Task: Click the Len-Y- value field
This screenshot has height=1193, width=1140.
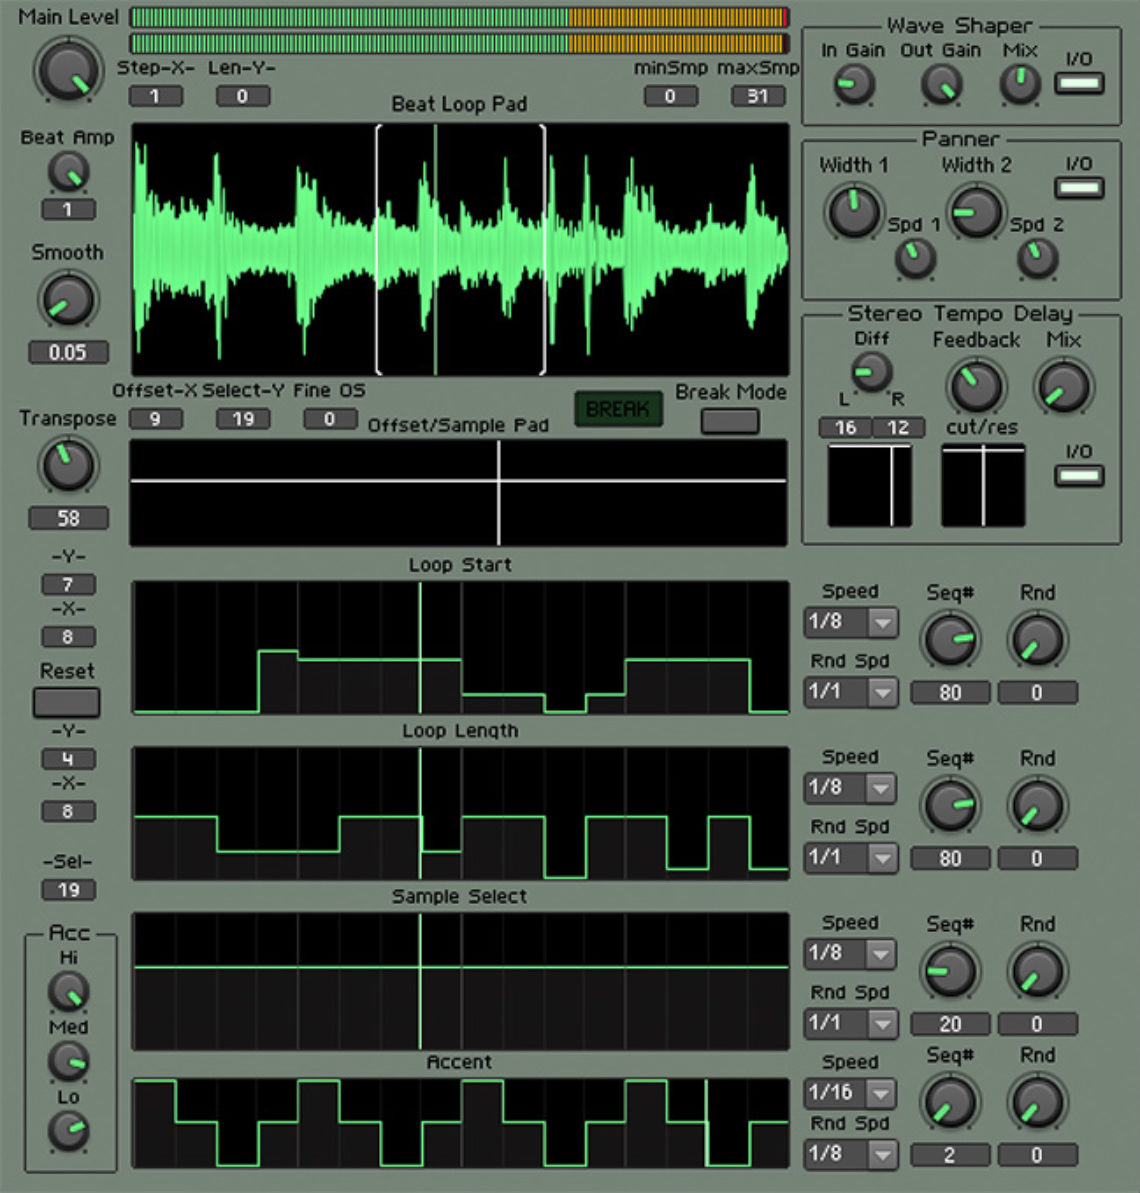Action: [x=243, y=97]
